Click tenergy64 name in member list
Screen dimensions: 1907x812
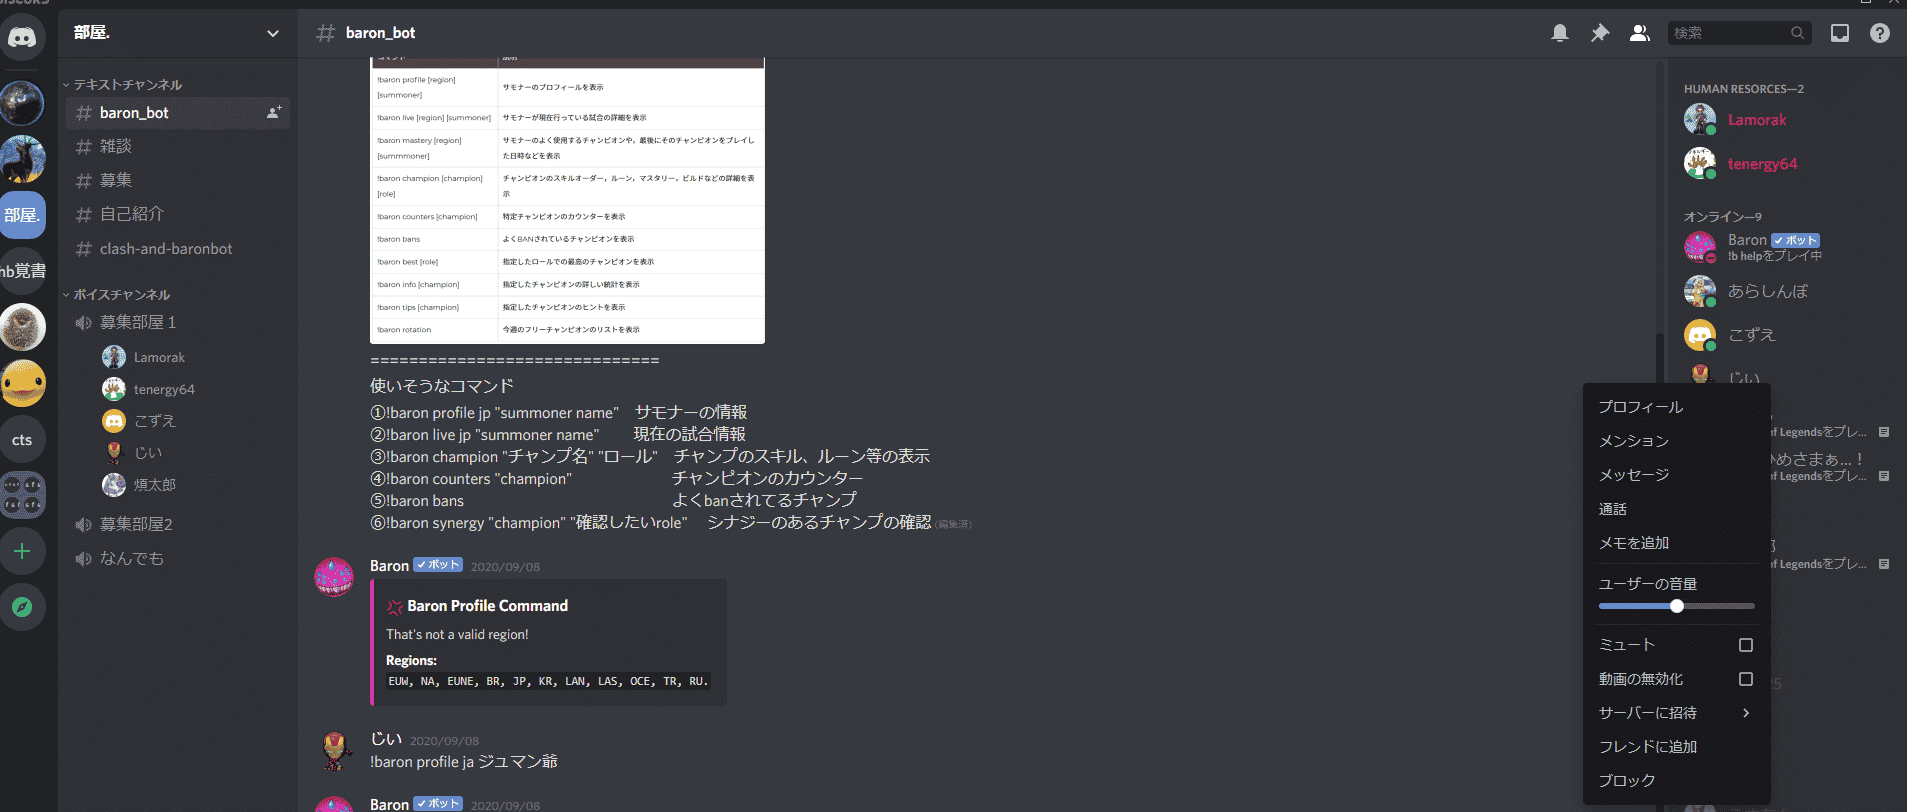click(1762, 164)
